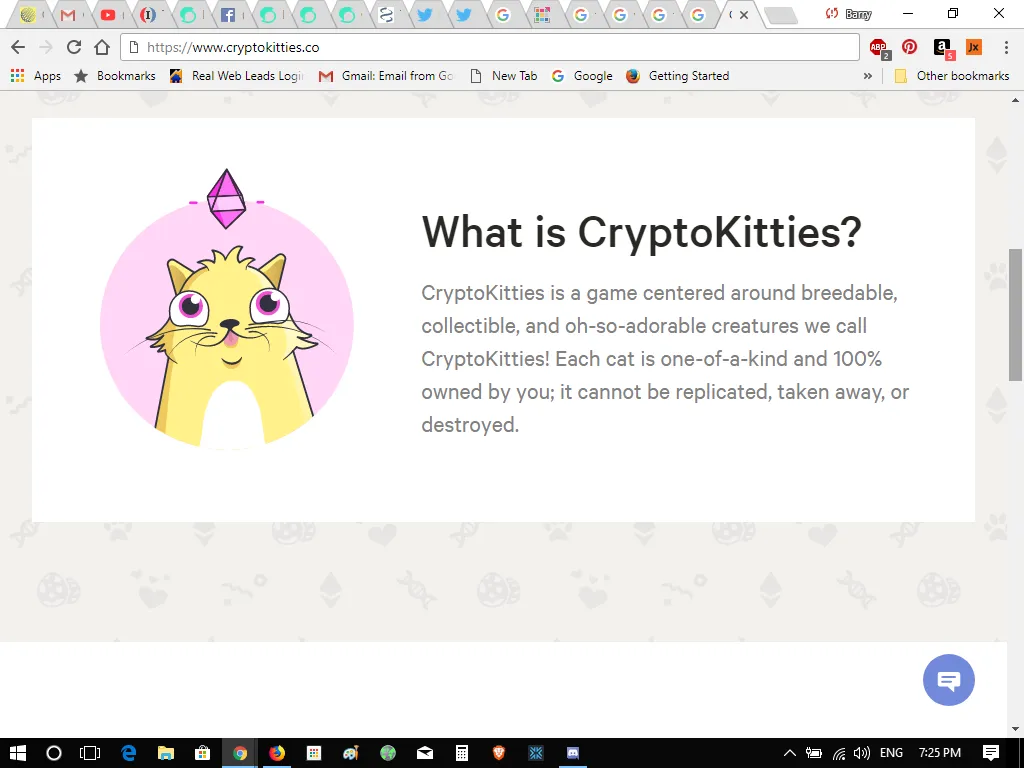Go to the browser home page
Image resolution: width=1024 pixels, height=768 pixels.
click(x=102, y=47)
